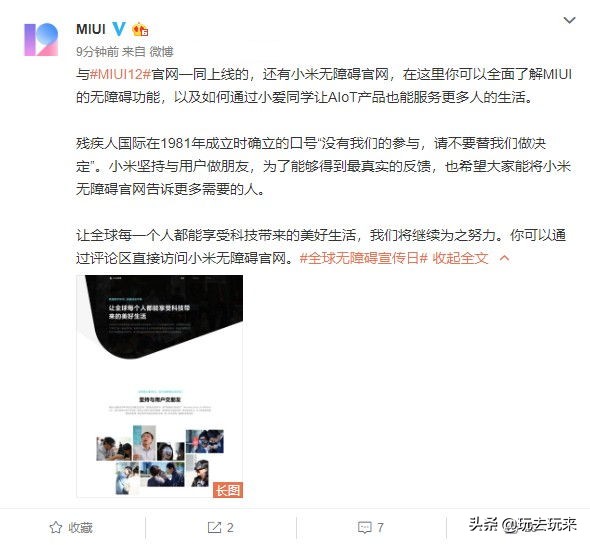Image resolution: width=590 pixels, height=545 pixels.
Task: Click the 长图 label on the image
Action: [x=228, y=490]
